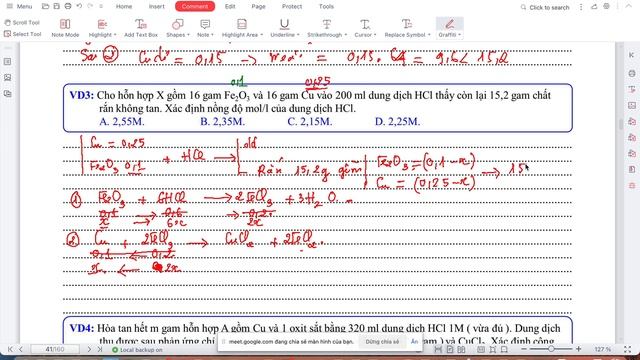Expand the Cursor dropdown arrow

pyautogui.click(x=375, y=35)
